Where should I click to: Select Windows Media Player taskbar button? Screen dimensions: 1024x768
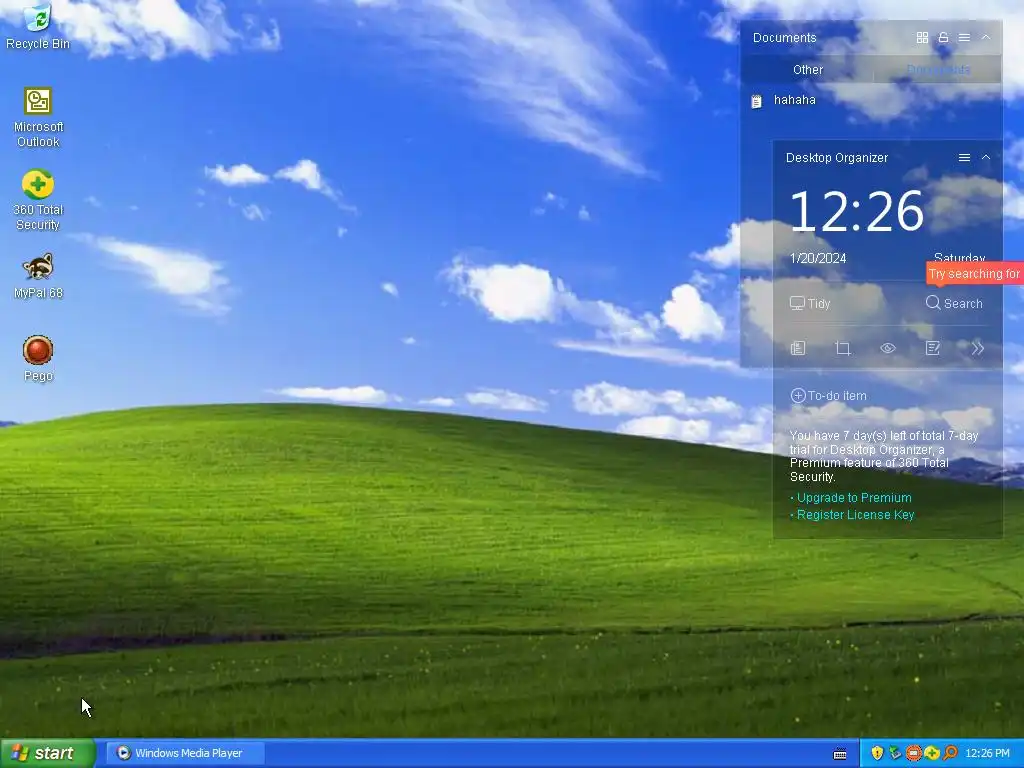185,753
